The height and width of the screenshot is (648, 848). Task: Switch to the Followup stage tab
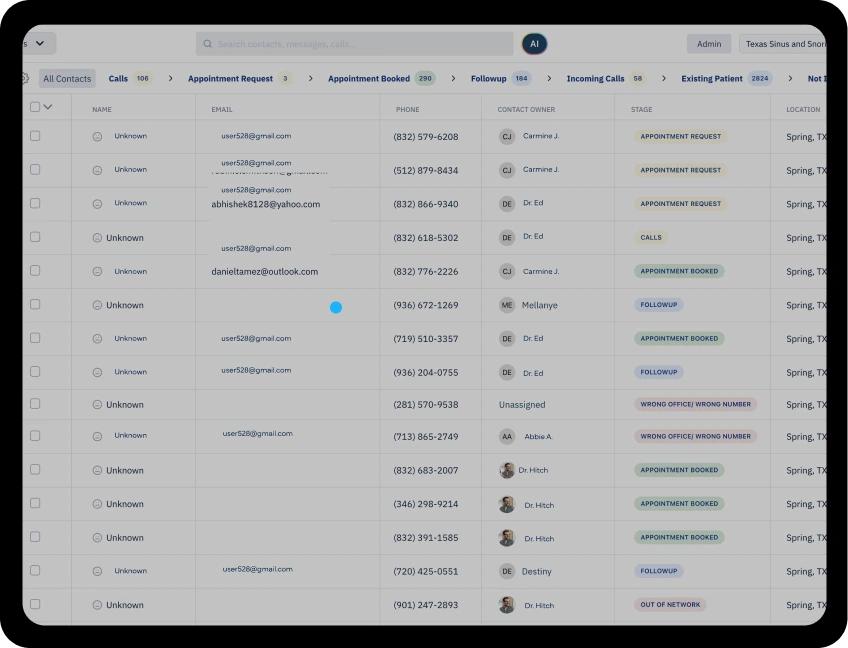click(x=501, y=78)
